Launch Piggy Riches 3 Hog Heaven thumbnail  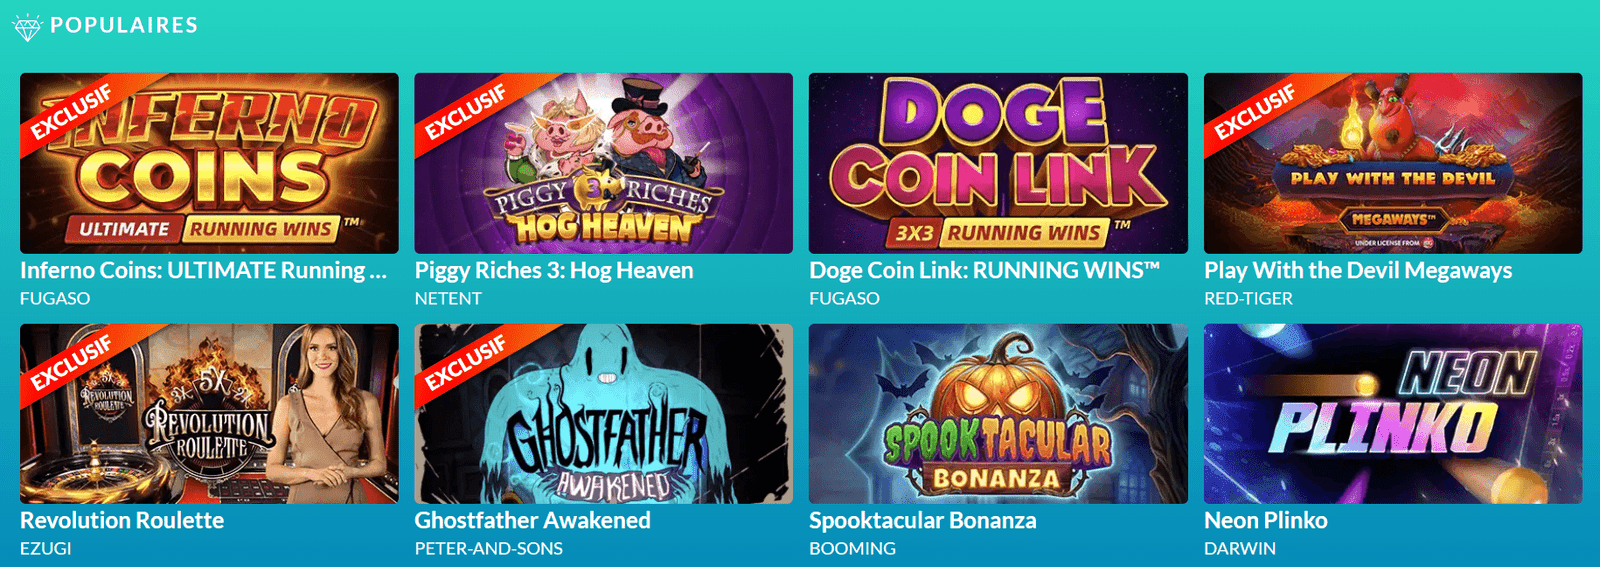(604, 163)
